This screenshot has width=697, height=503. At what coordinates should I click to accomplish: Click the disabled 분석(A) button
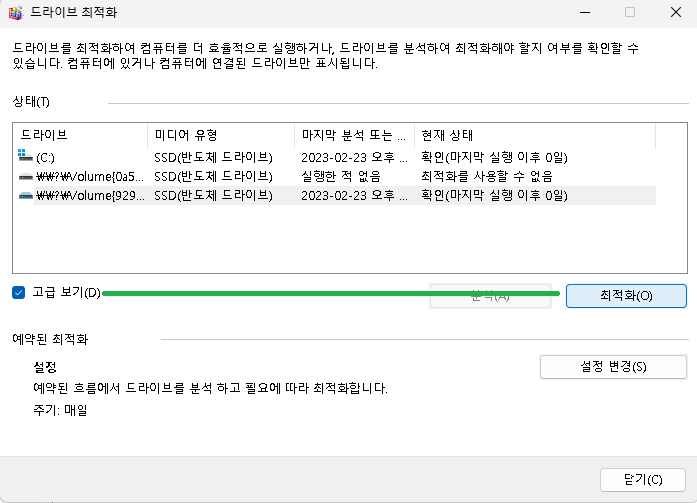tap(490, 296)
